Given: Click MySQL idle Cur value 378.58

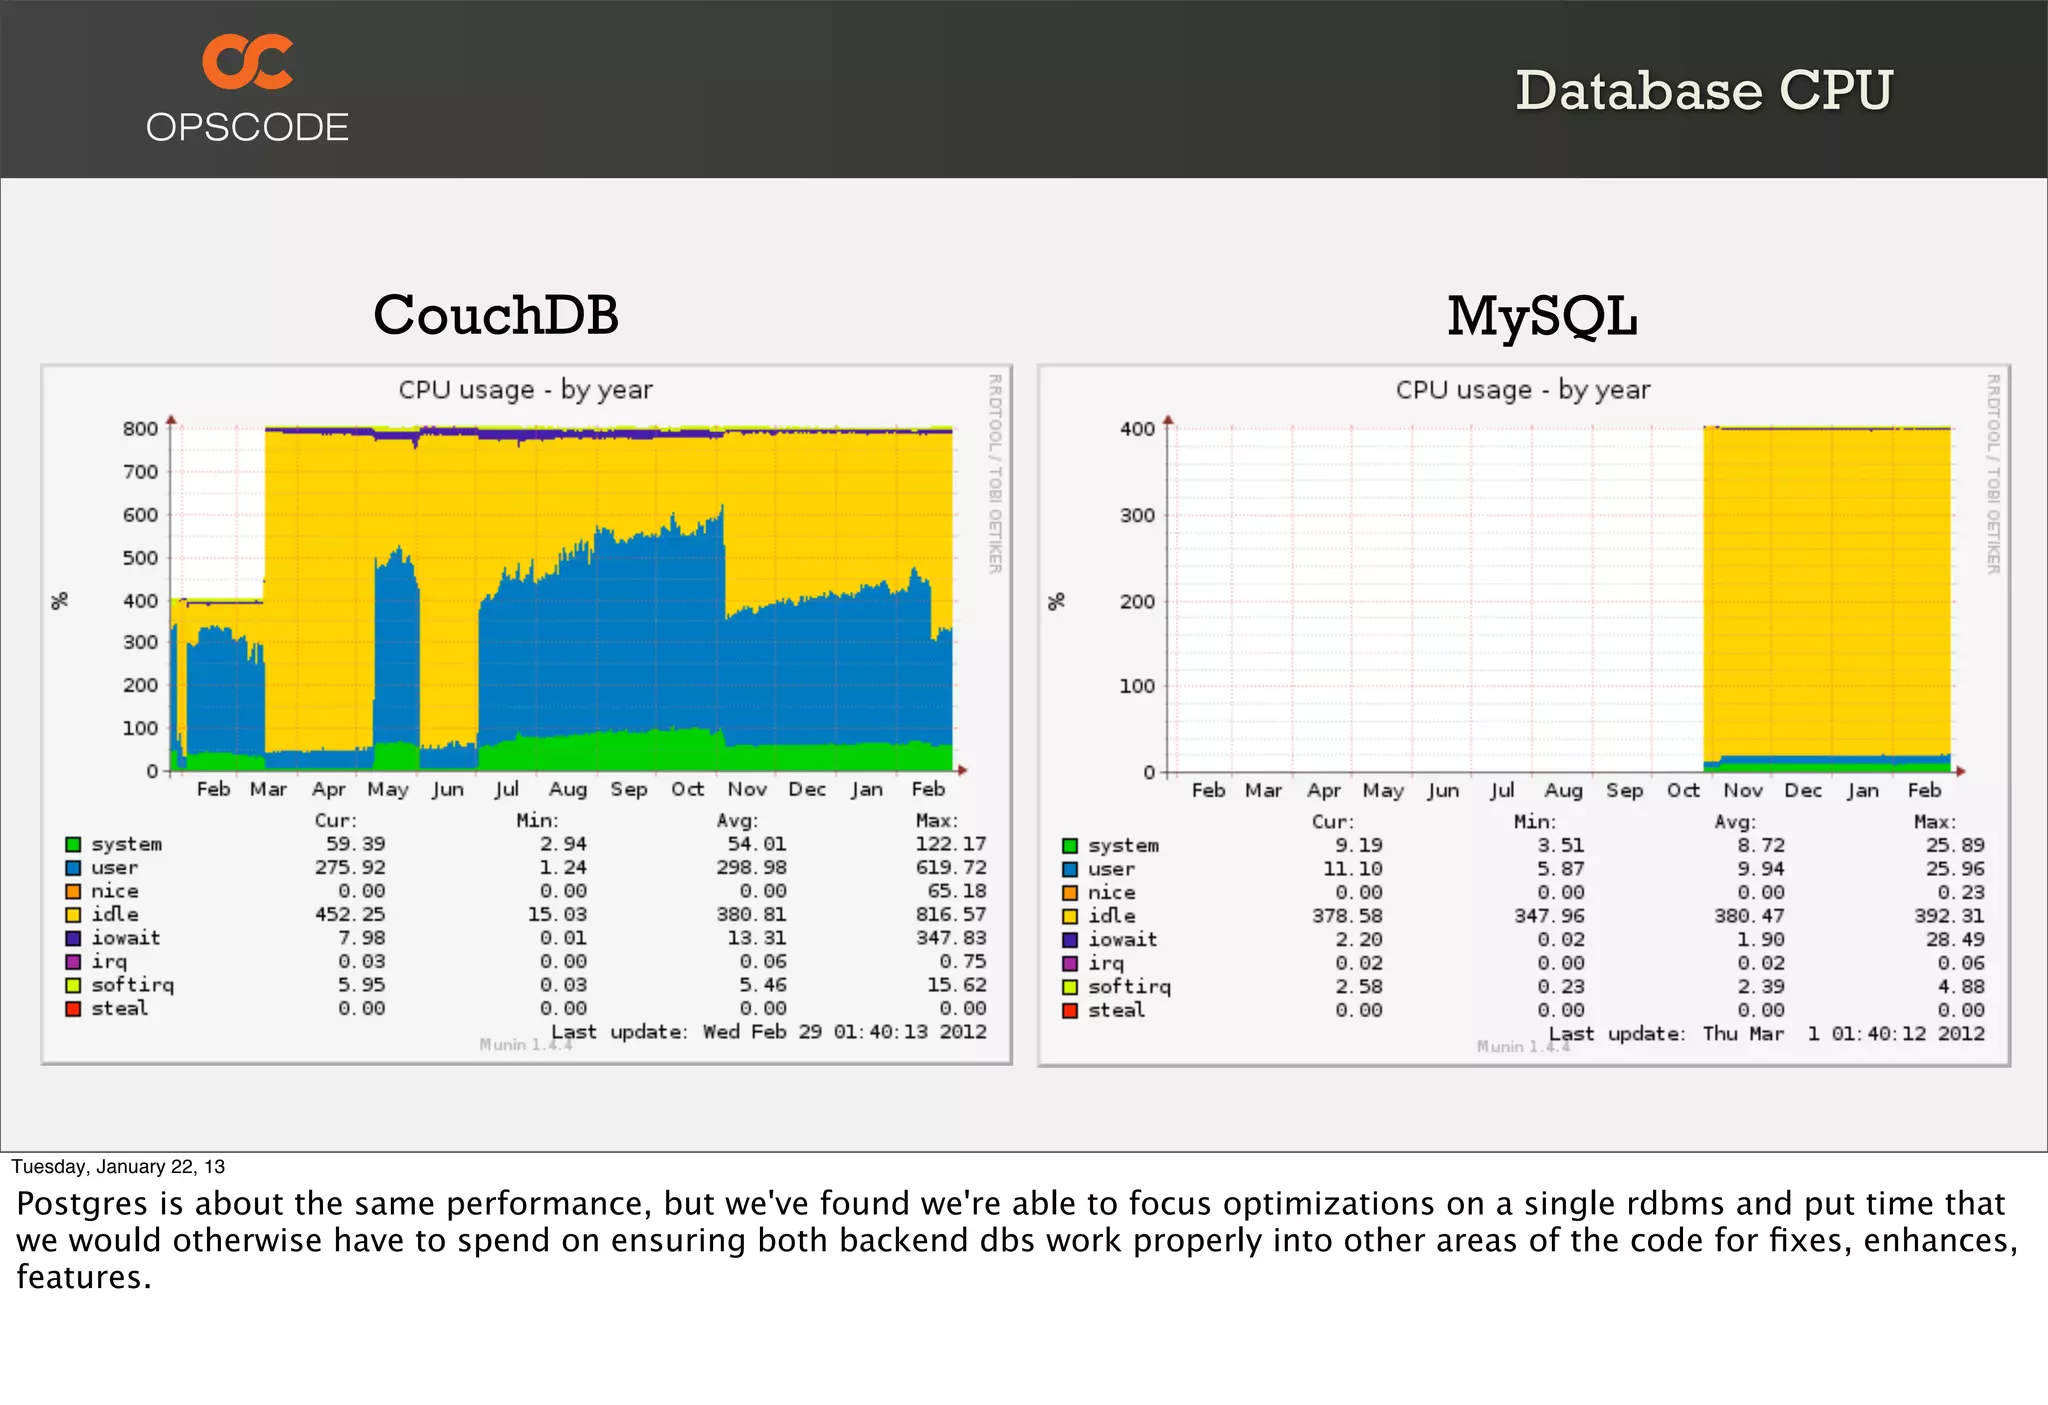Looking at the screenshot, I should [x=1348, y=916].
